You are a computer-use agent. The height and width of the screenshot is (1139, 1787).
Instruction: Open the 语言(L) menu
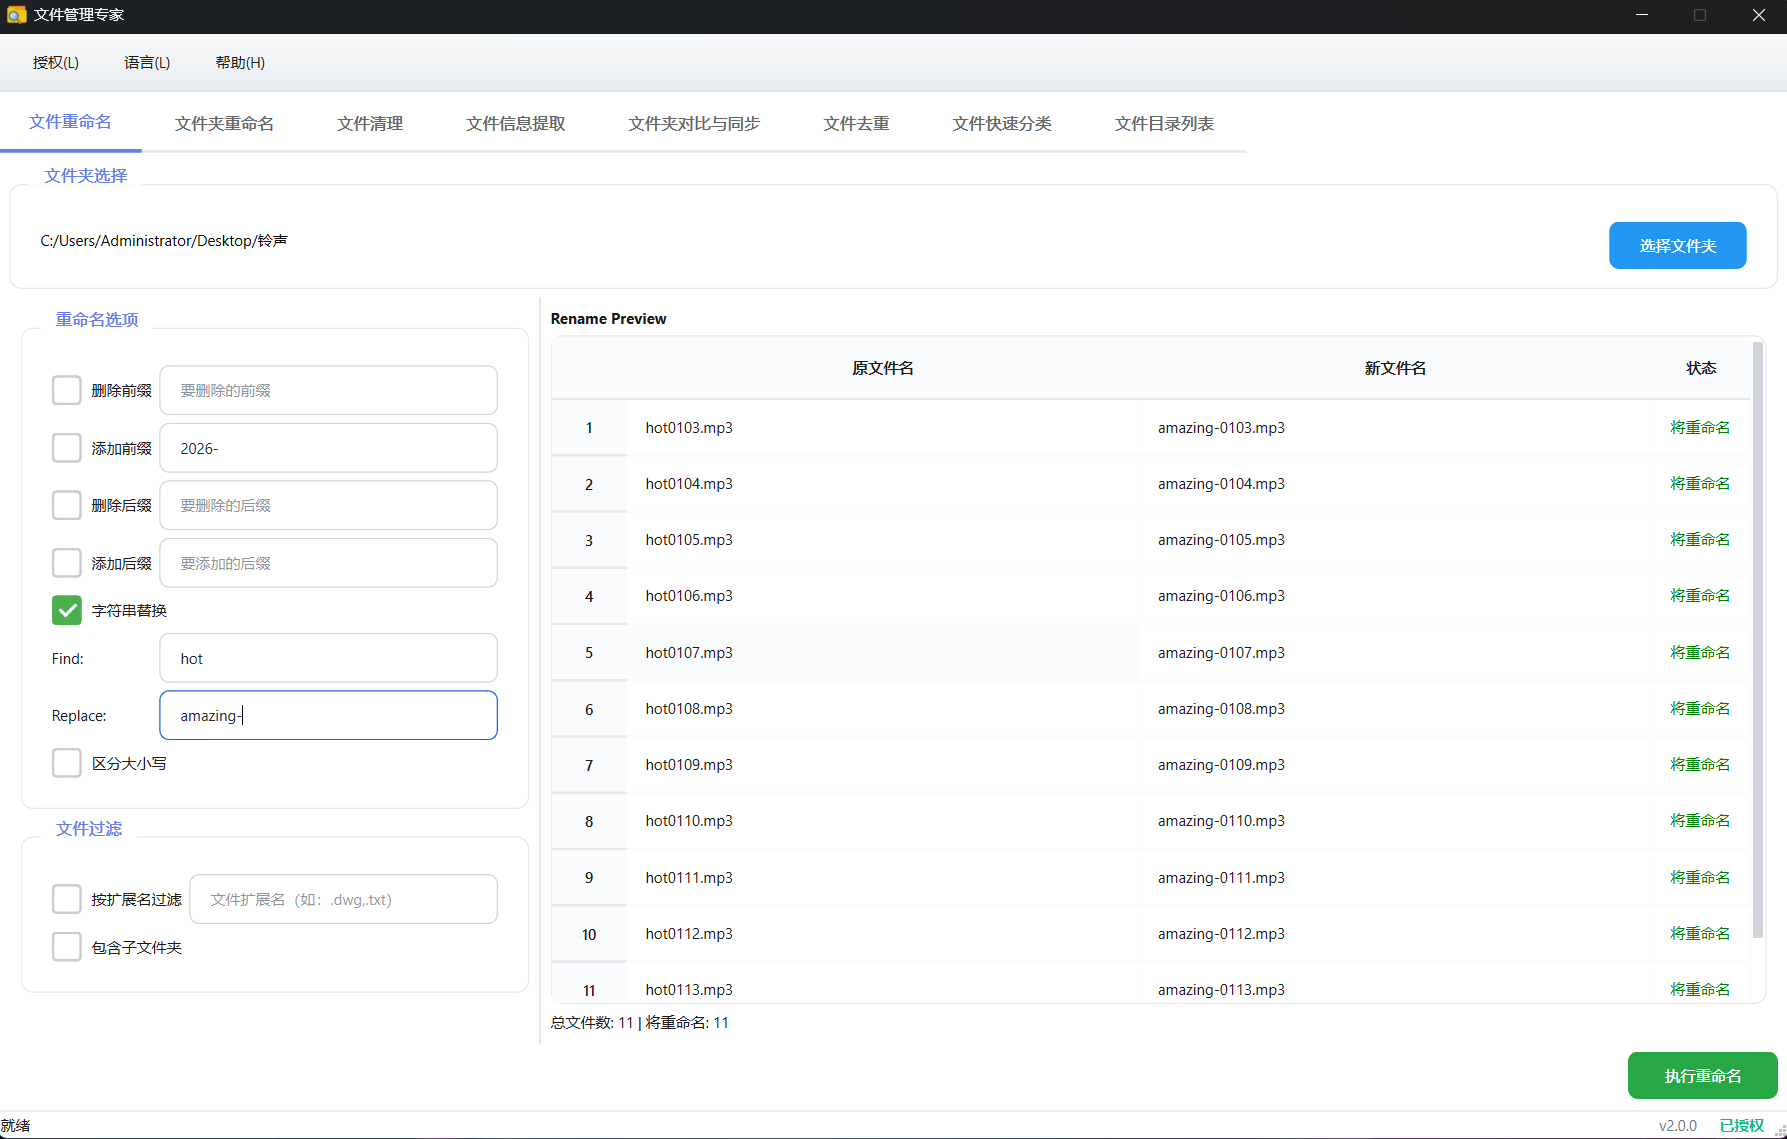[147, 63]
